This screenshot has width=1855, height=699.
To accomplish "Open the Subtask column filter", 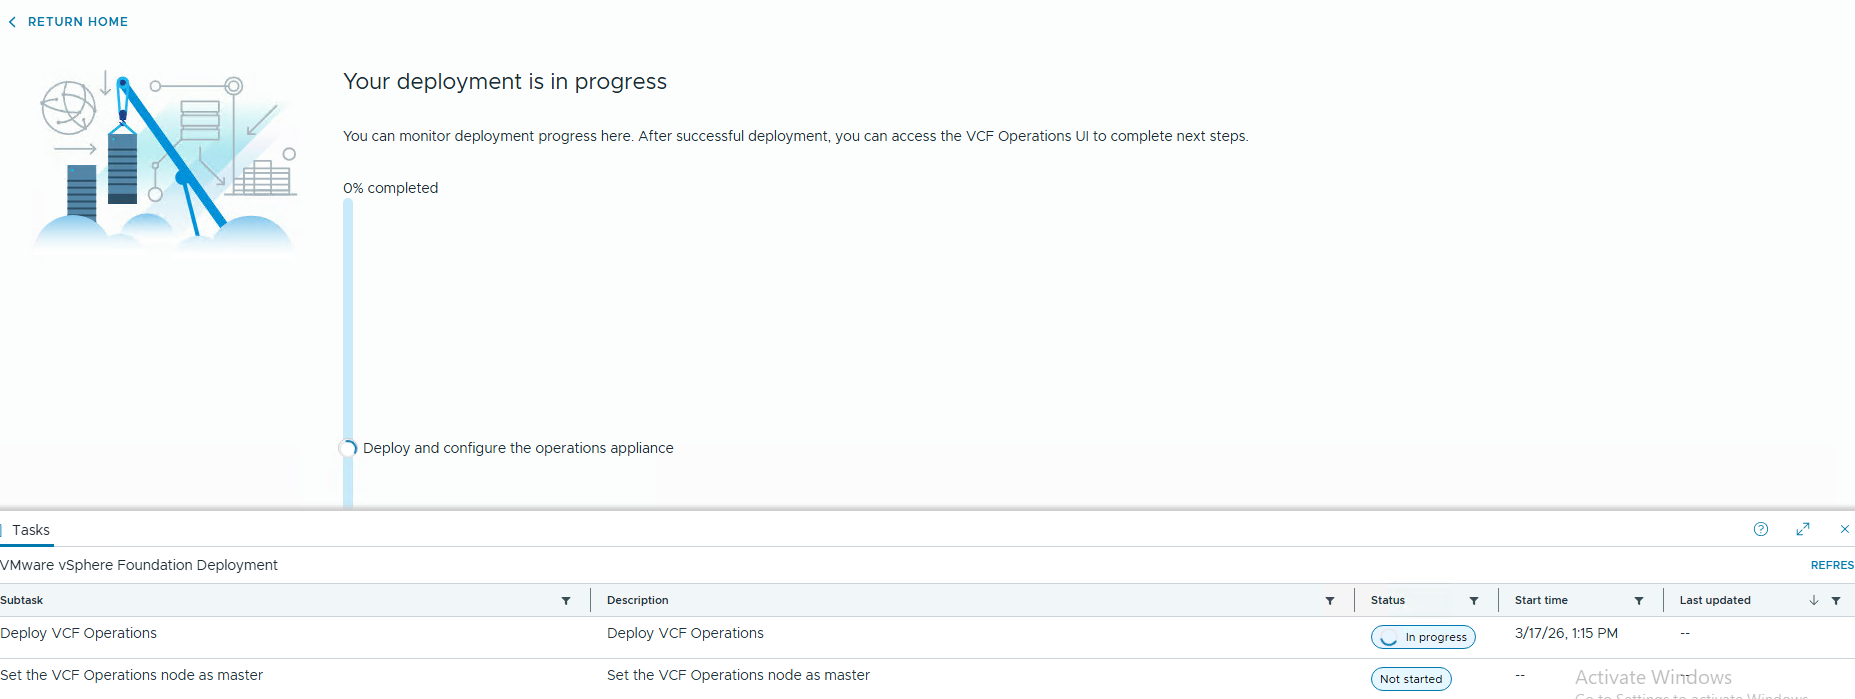I will pyautogui.click(x=566, y=601).
